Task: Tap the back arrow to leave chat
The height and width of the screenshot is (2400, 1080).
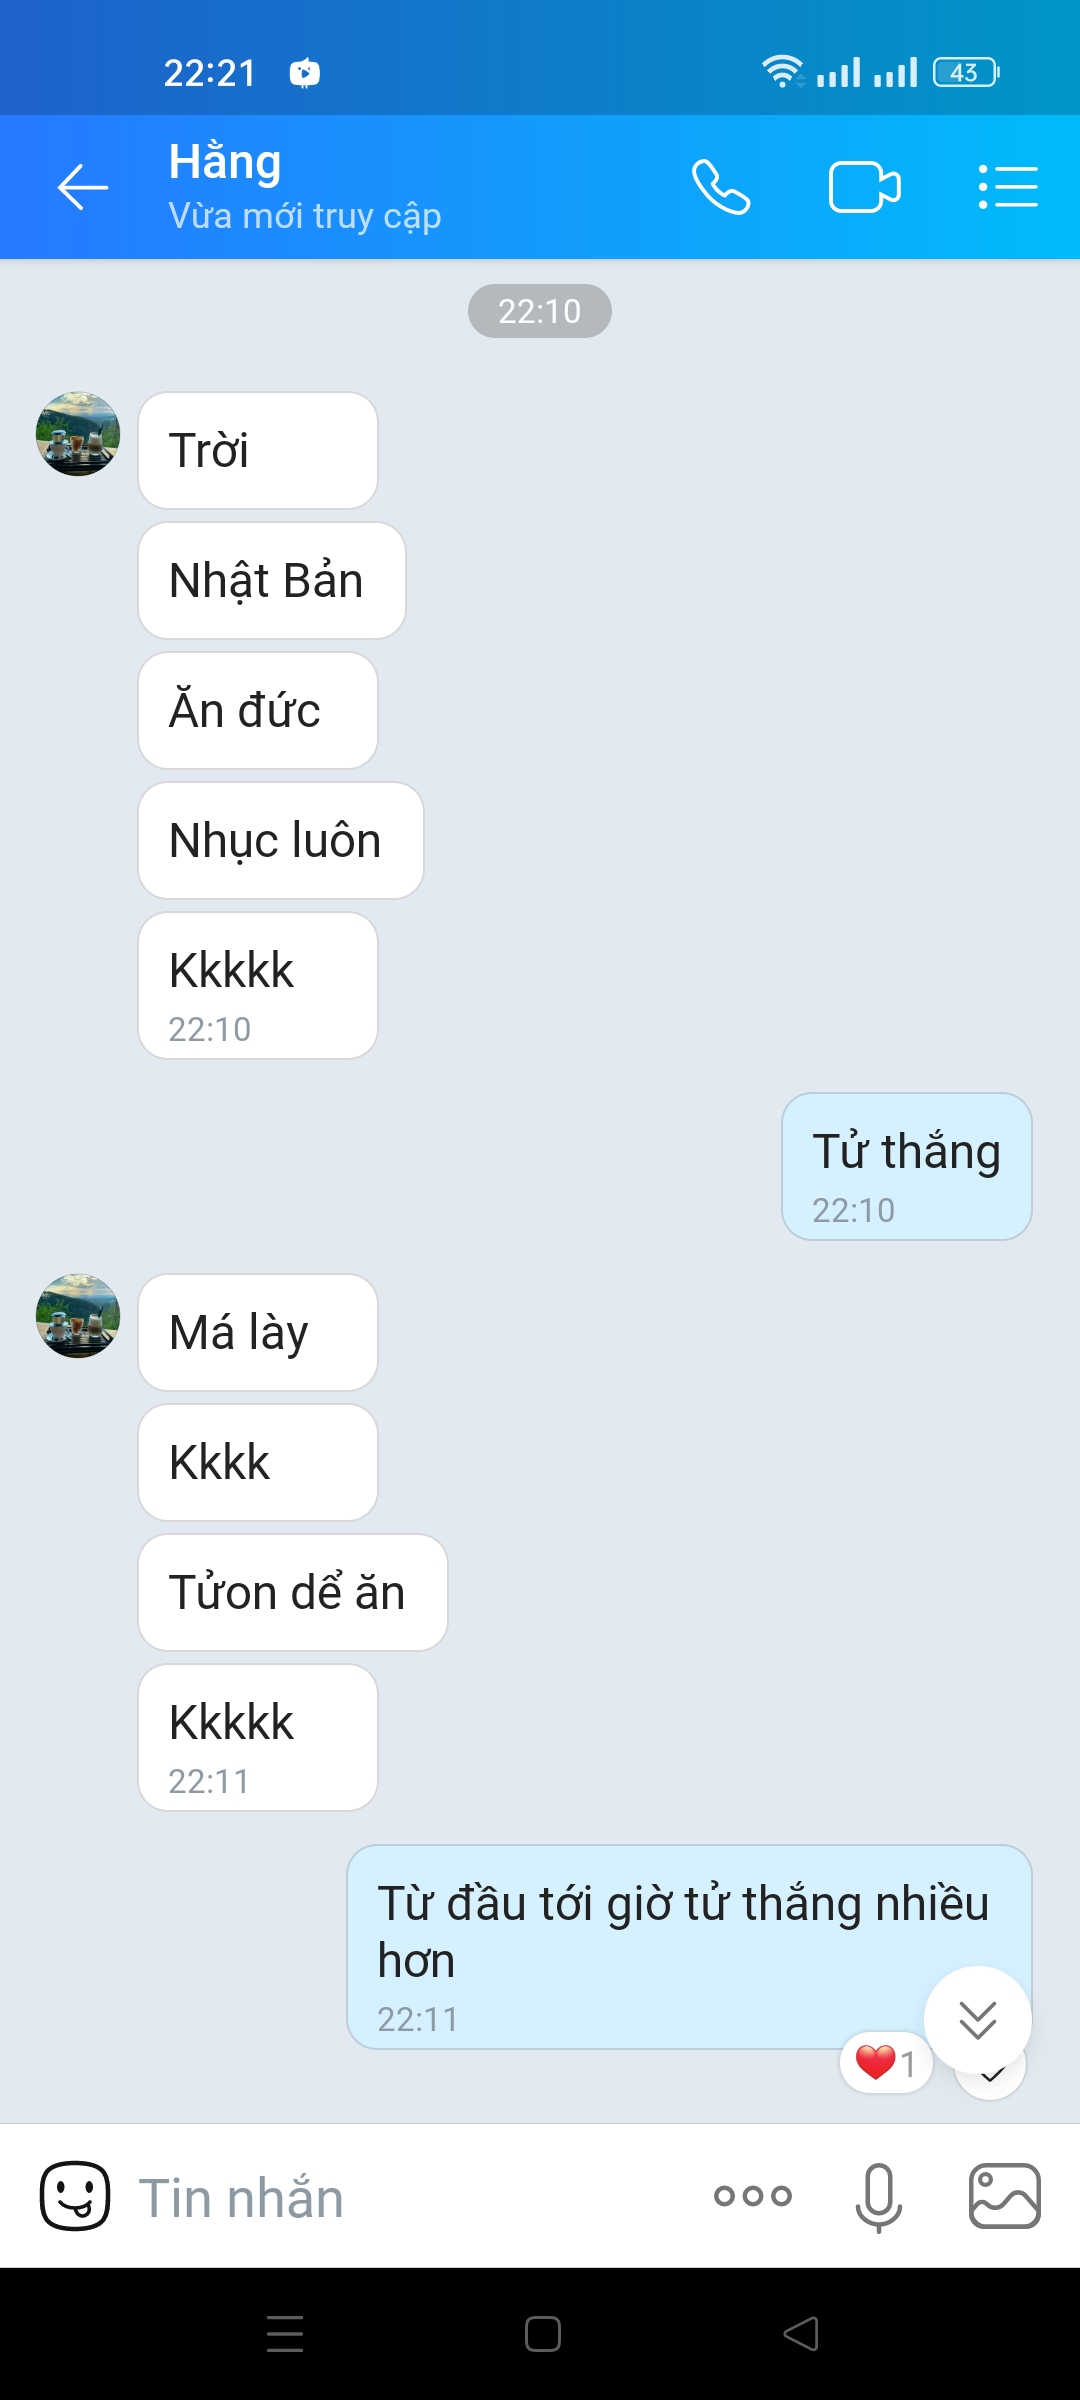Action: (x=82, y=187)
